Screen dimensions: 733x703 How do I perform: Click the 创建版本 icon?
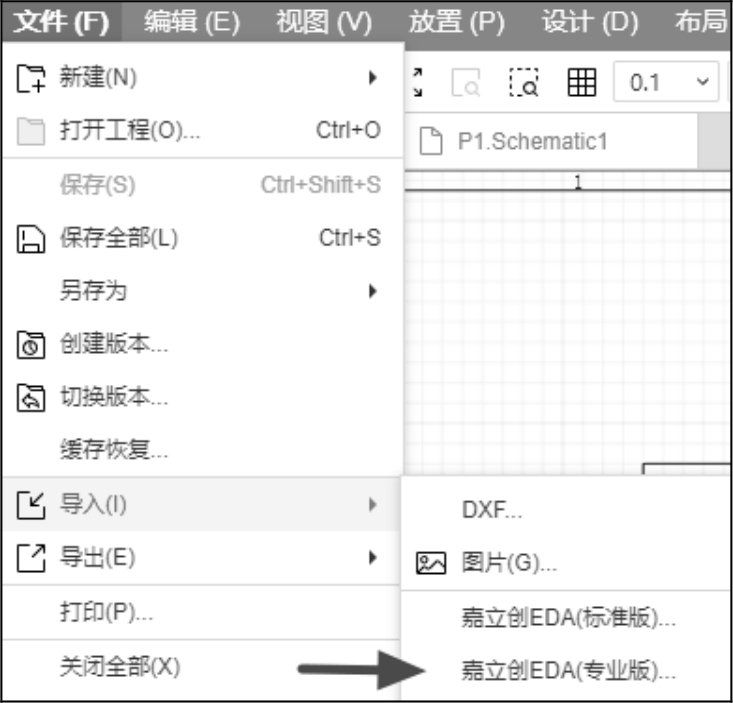tap(32, 346)
